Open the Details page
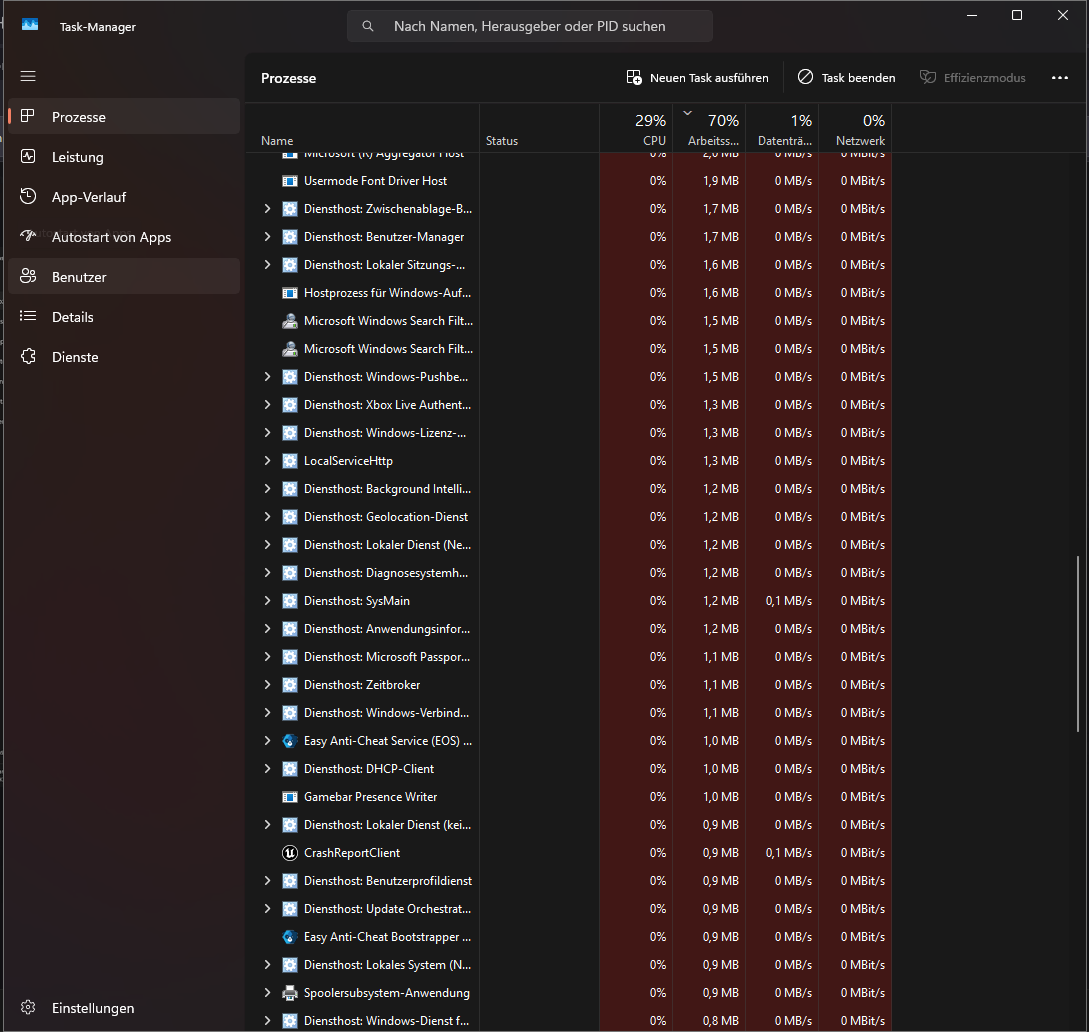1089x1032 pixels. [124, 317]
